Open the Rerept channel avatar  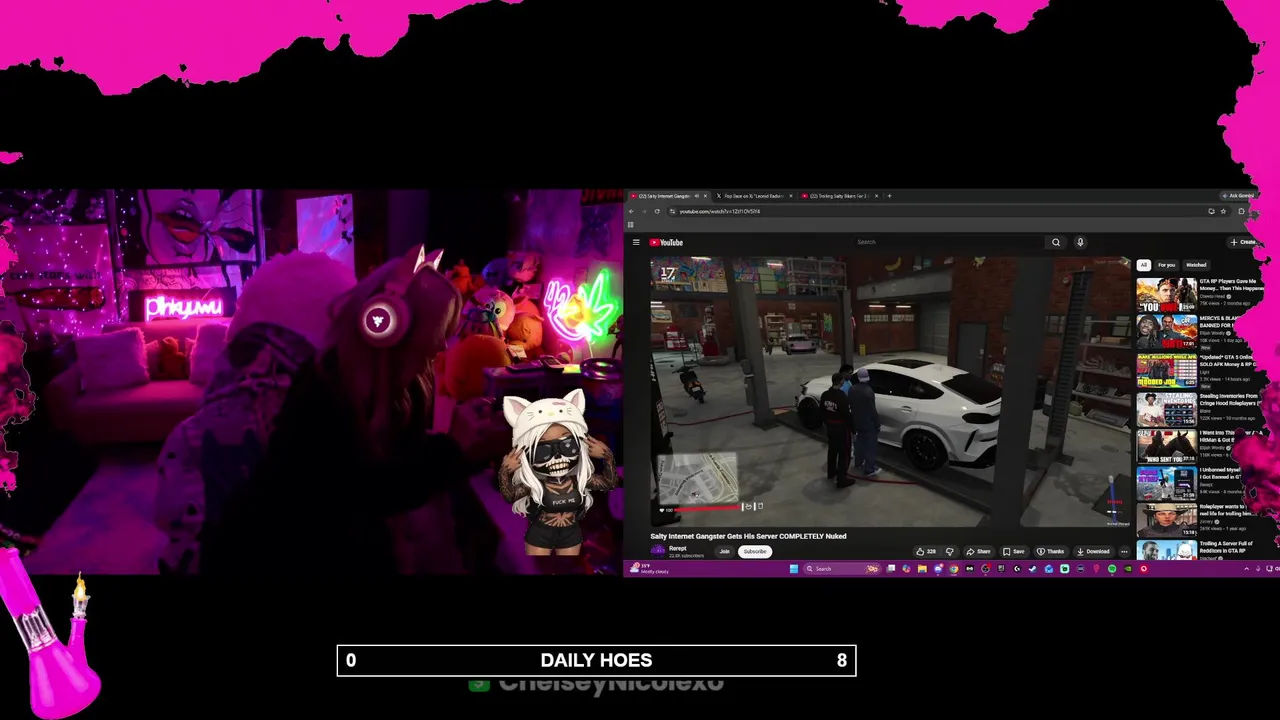pos(657,550)
